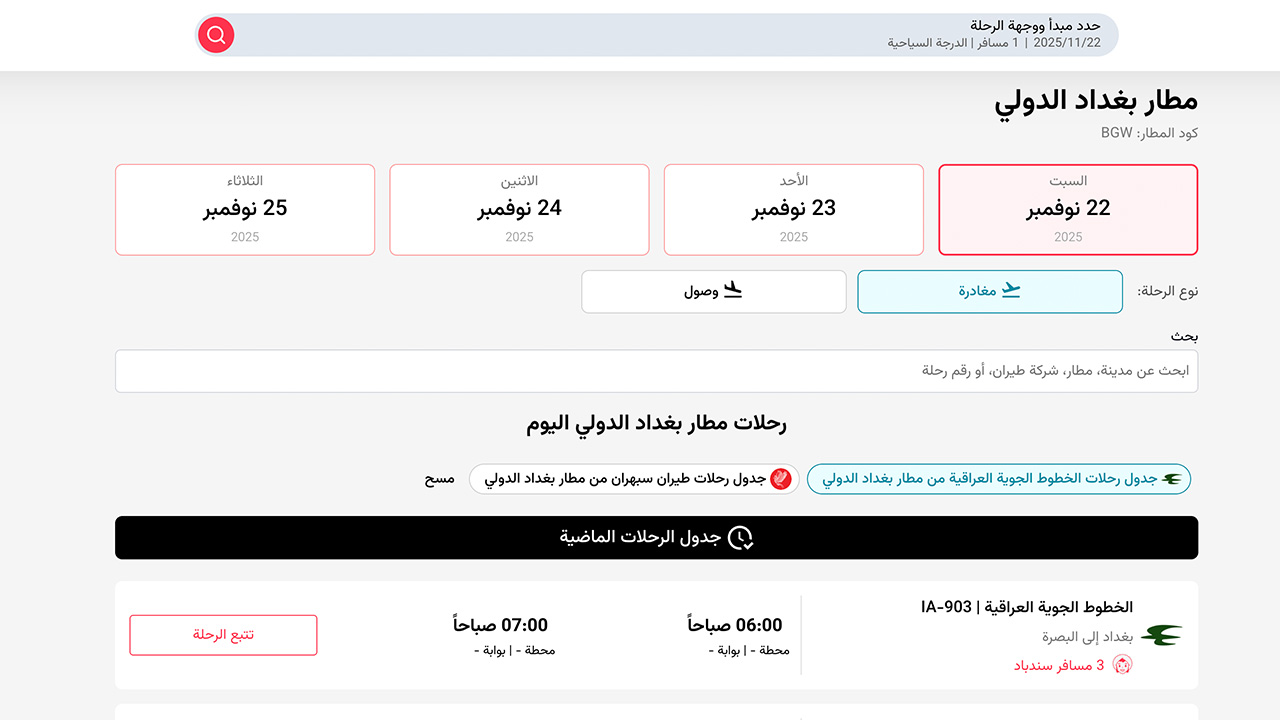The image size is (1280, 720).
Task: Open the 3 مسافر سندباد link
Action: 1059,665
